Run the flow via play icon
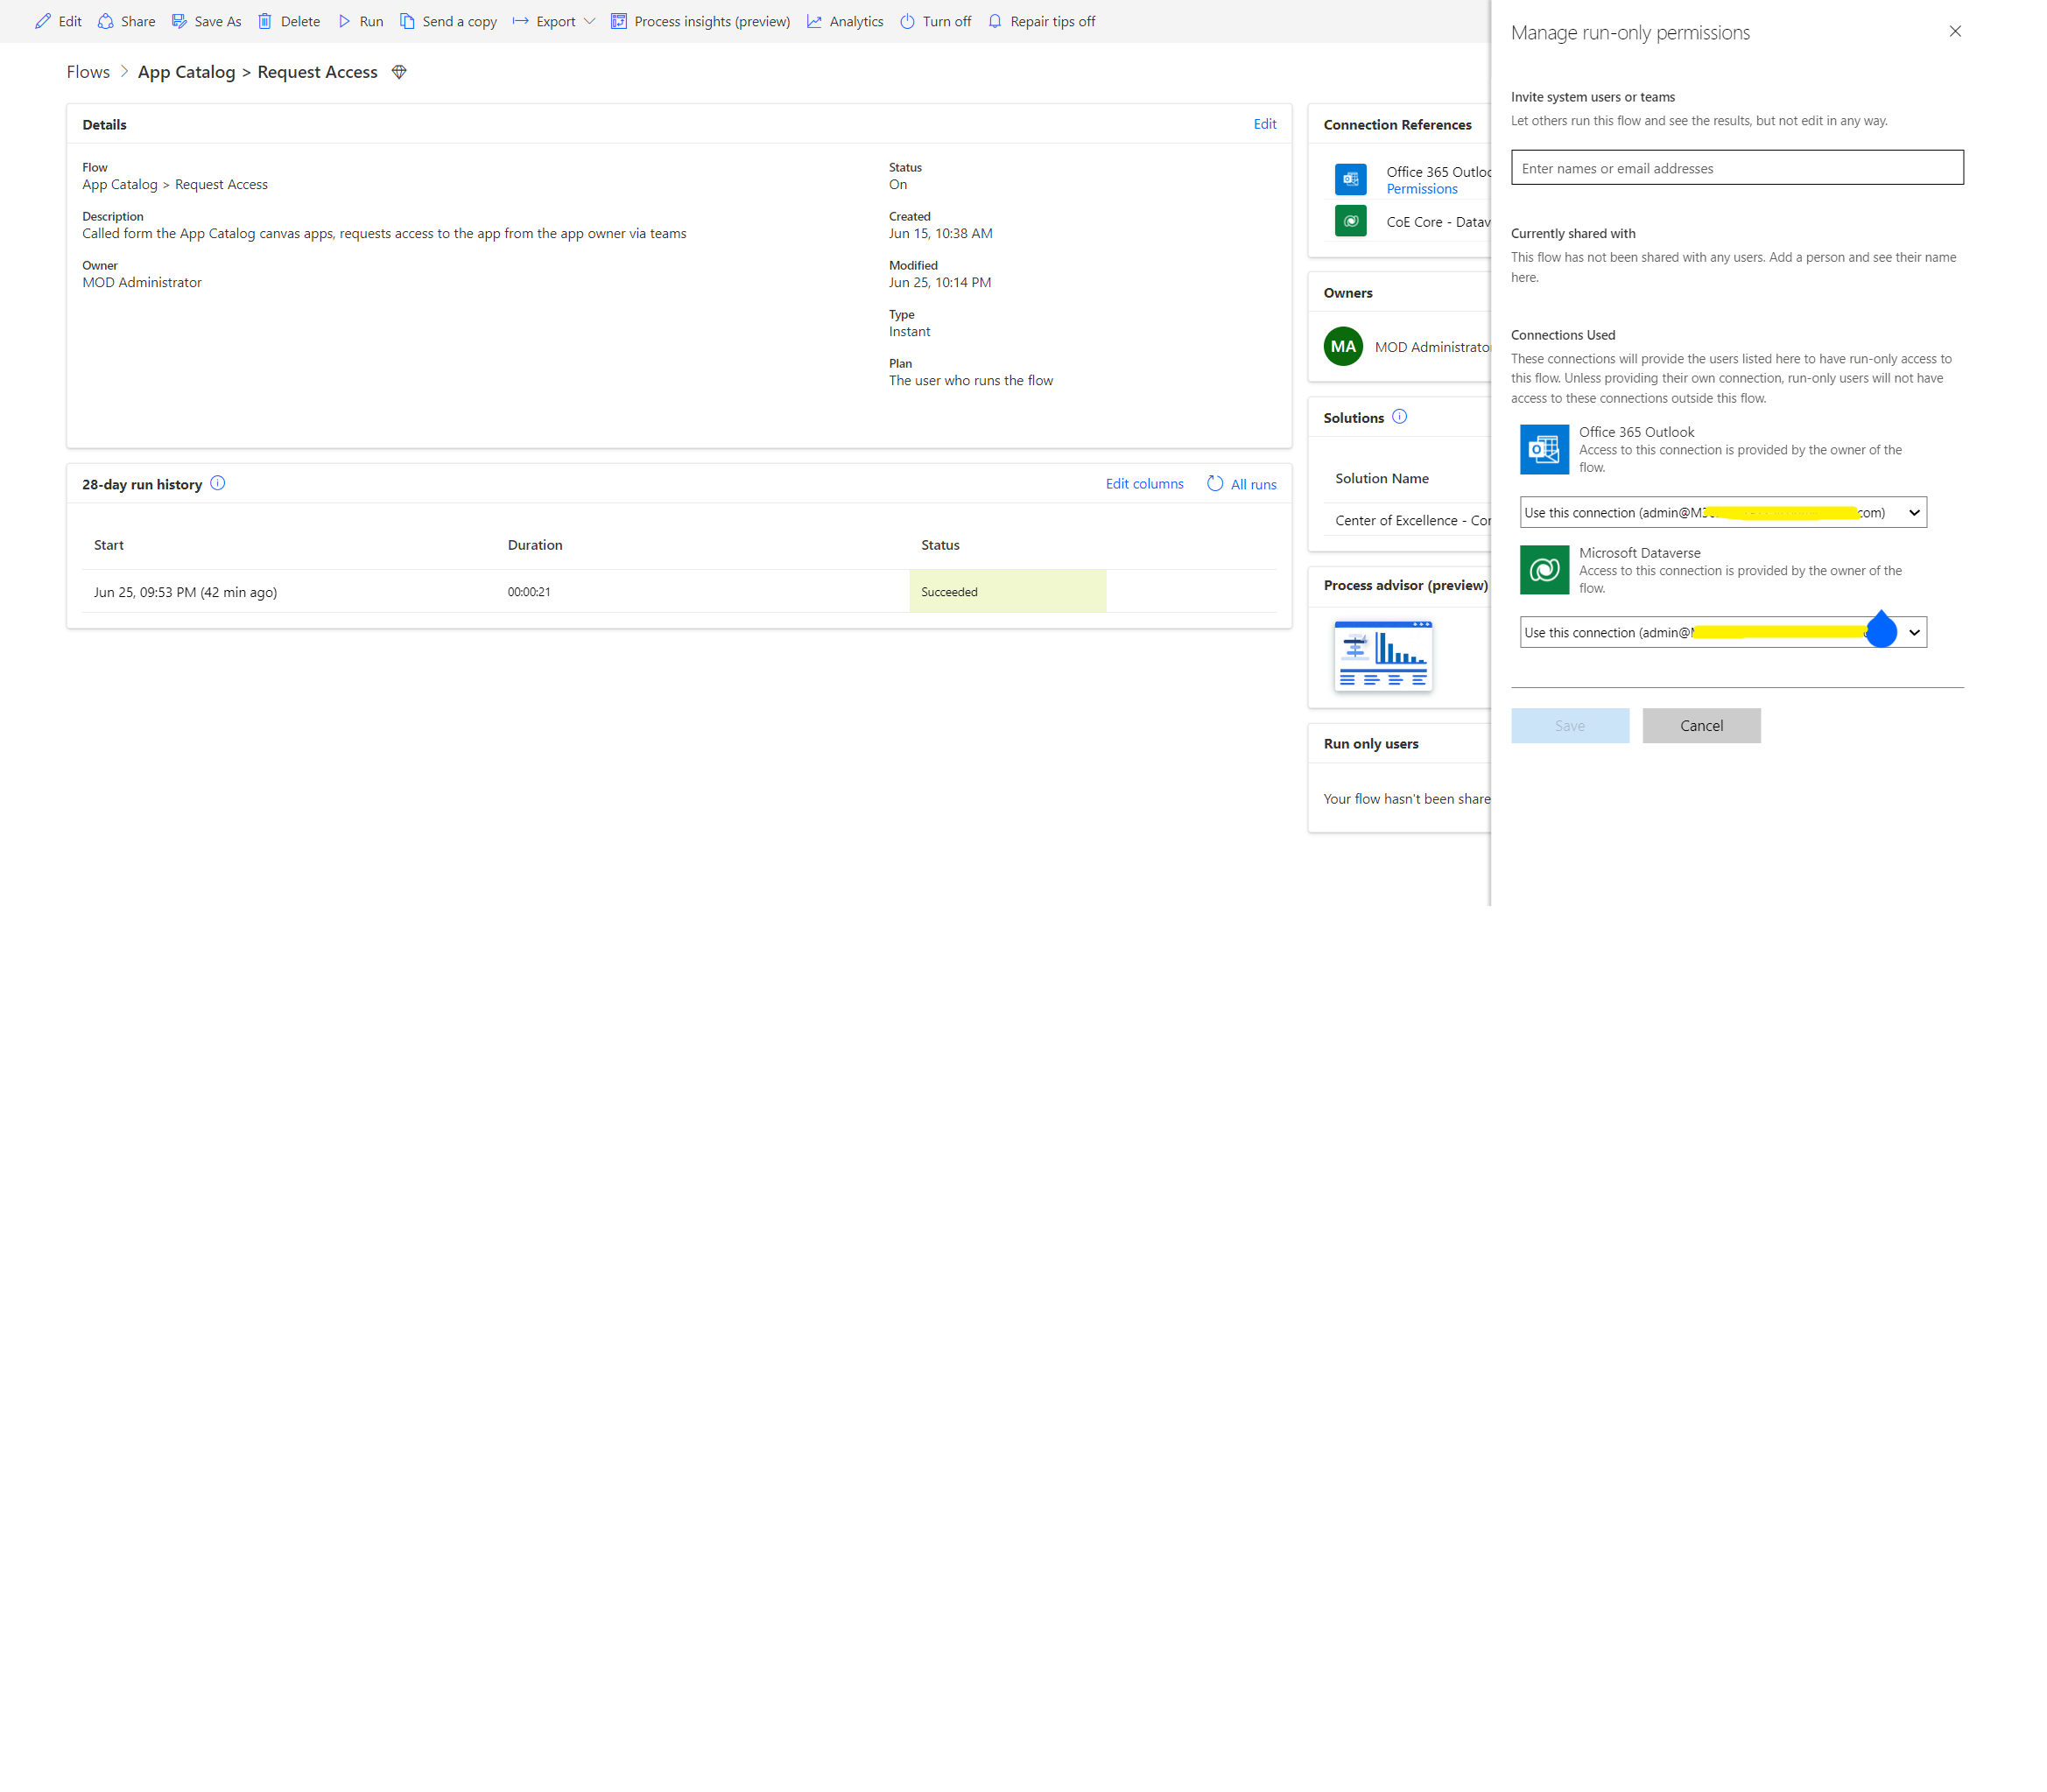This screenshot has height=1792, width=2047. coord(344,21)
